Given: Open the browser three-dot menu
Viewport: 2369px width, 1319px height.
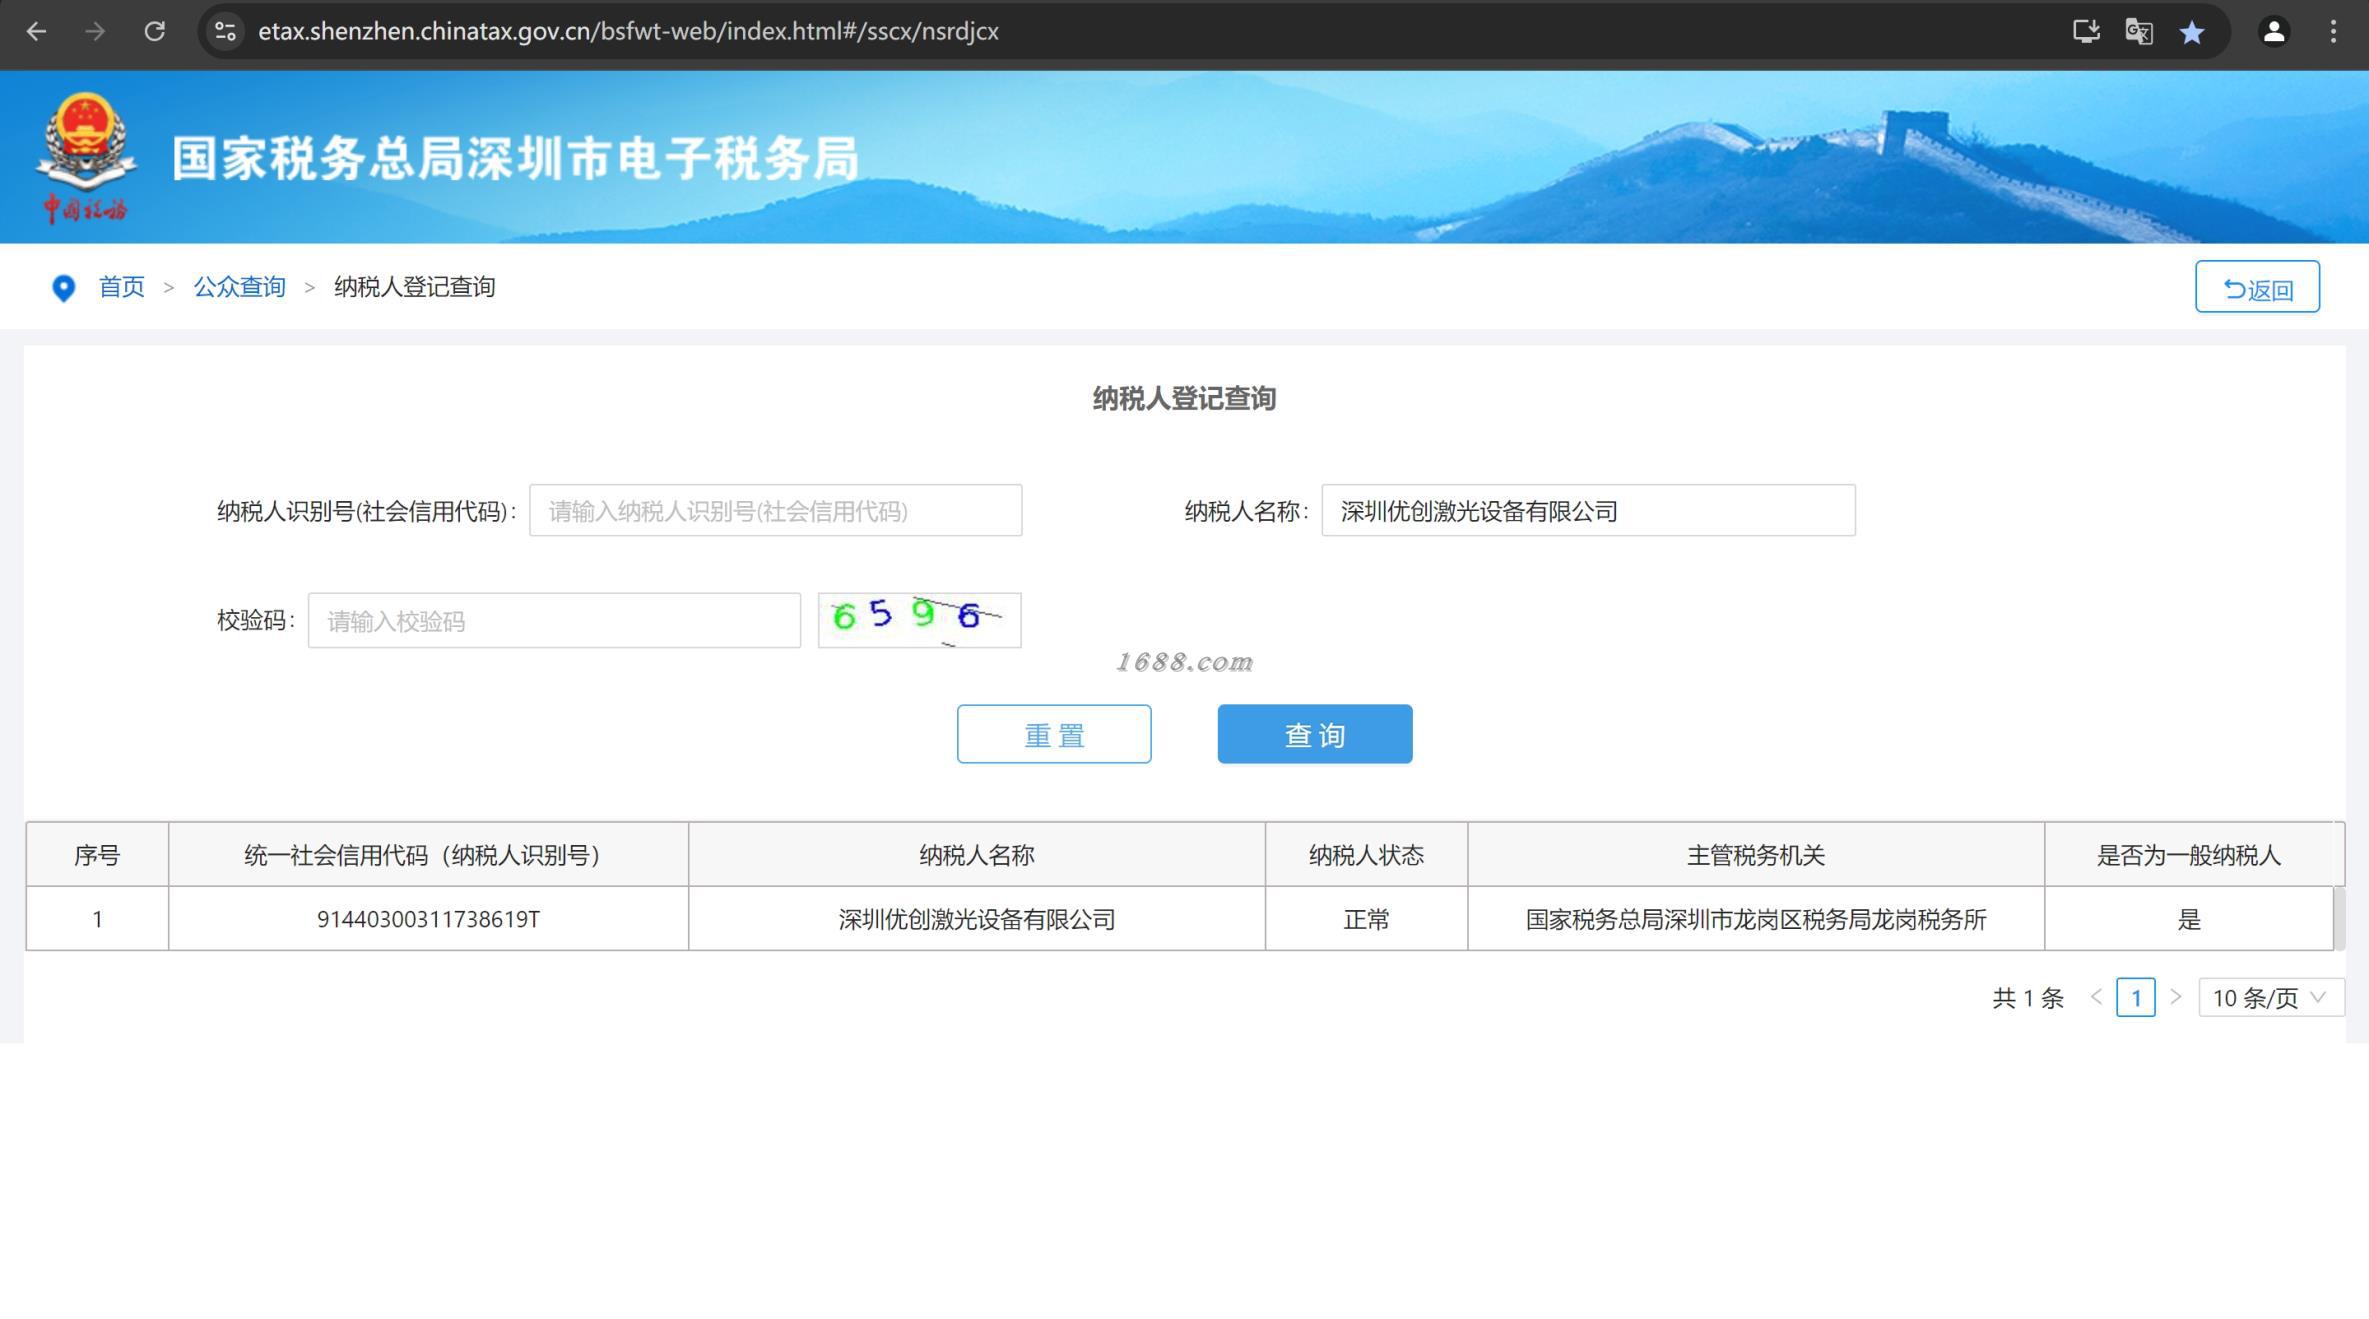Looking at the screenshot, I should [2333, 31].
